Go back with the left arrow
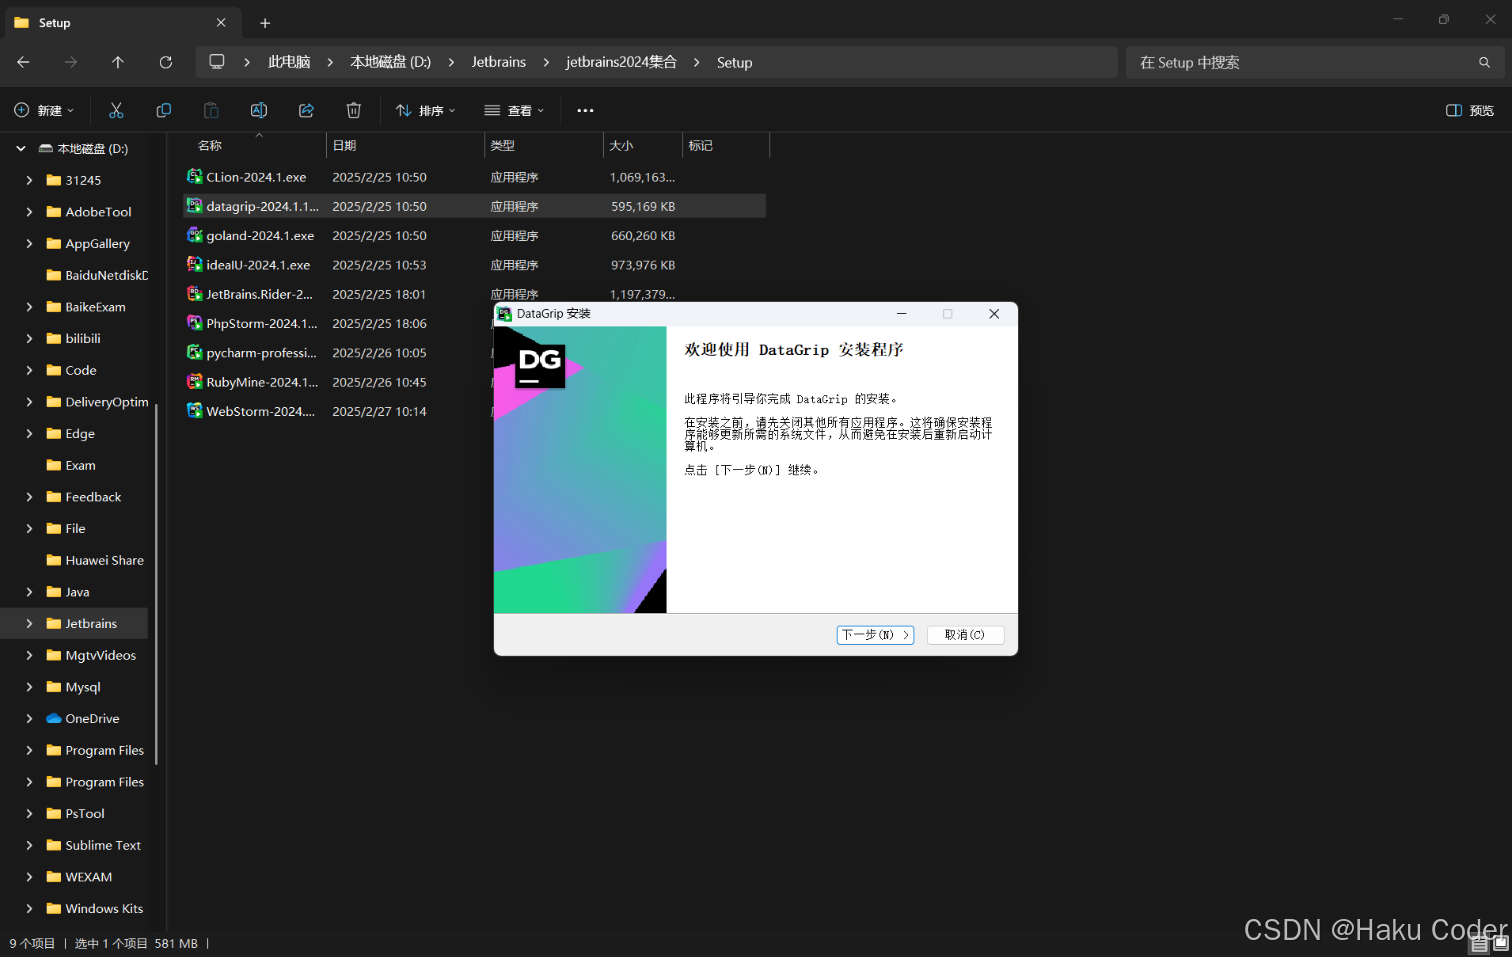Viewport: 1512px width, 957px height. pos(23,62)
